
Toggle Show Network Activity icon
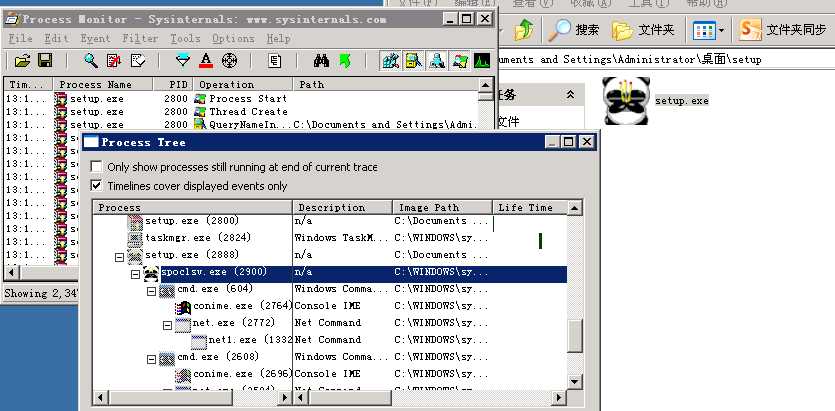[x=437, y=61]
